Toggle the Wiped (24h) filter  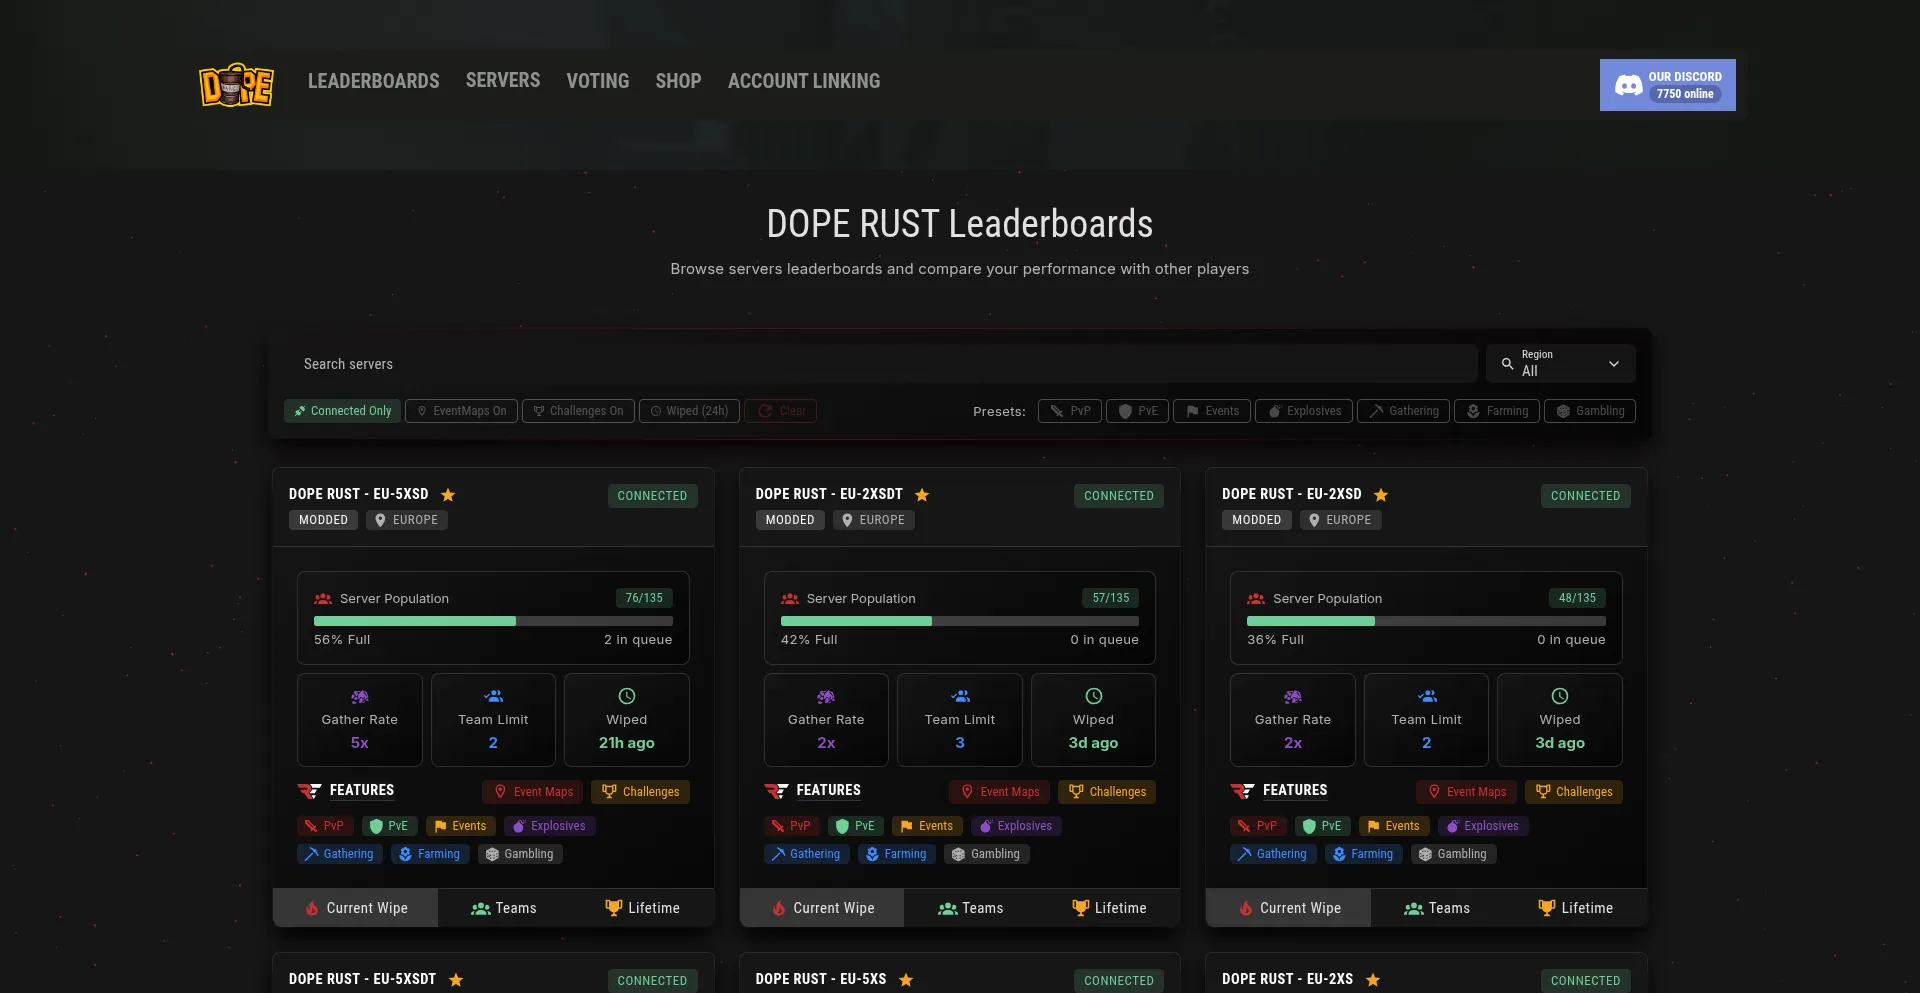click(688, 411)
